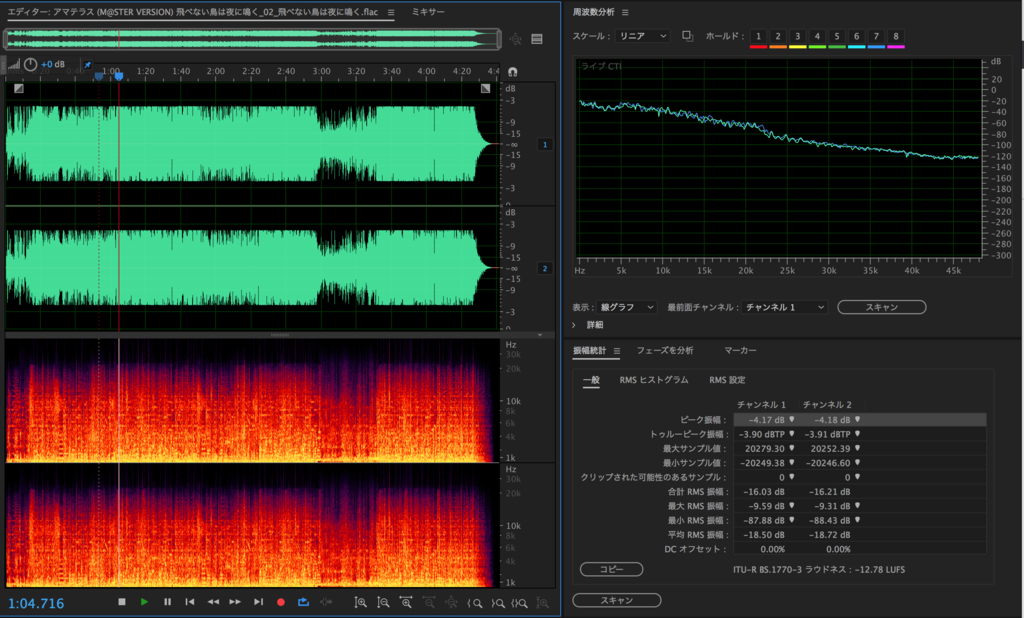Image resolution: width=1024 pixels, height=618 pixels.
Task: Open the 最前面チャンネル dropdown
Action: pyautogui.click(x=784, y=307)
